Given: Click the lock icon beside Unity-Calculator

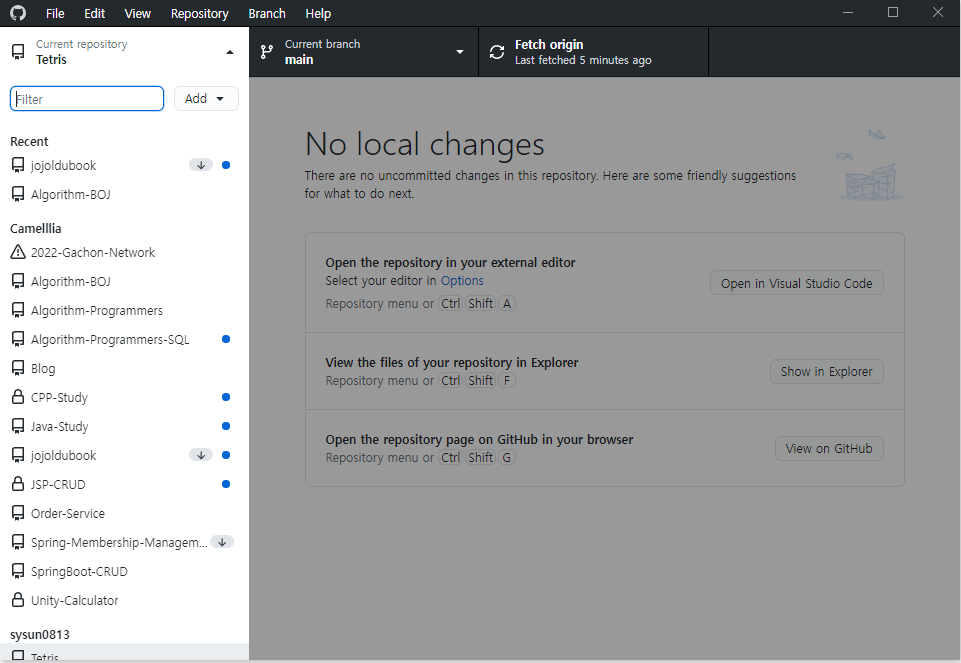Looking at the screenshot, I should pos(18,600).
